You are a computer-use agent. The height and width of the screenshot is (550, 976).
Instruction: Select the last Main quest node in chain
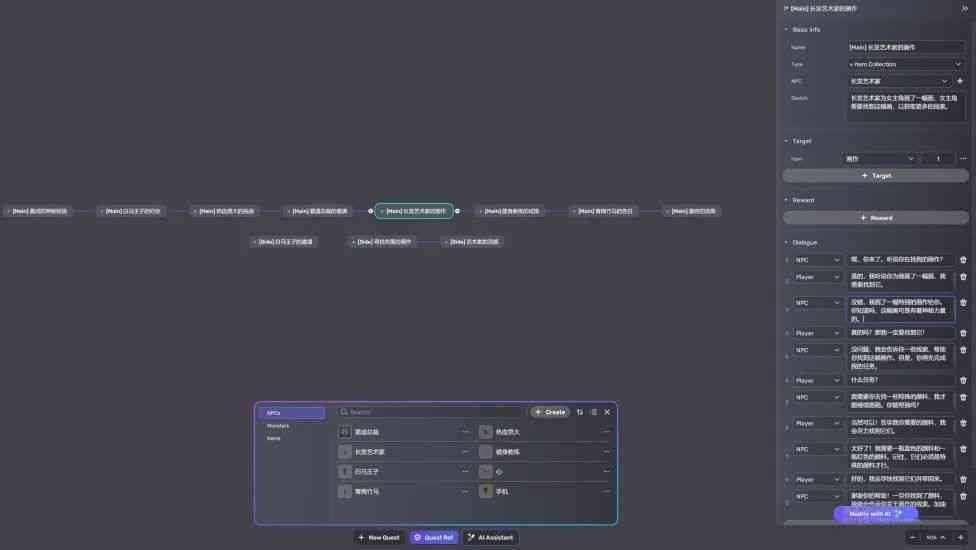[x=692, y=212]
